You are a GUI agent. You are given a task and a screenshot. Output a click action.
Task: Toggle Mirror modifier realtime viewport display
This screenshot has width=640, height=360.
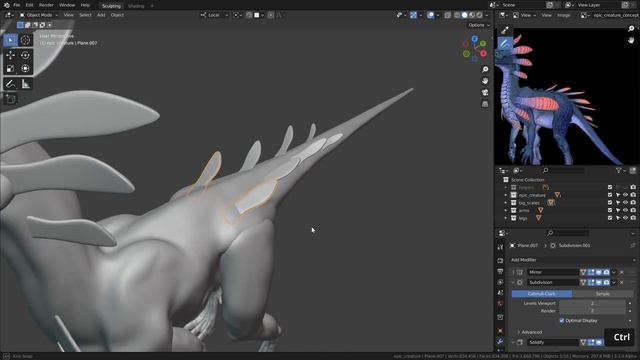coord(599,272)
